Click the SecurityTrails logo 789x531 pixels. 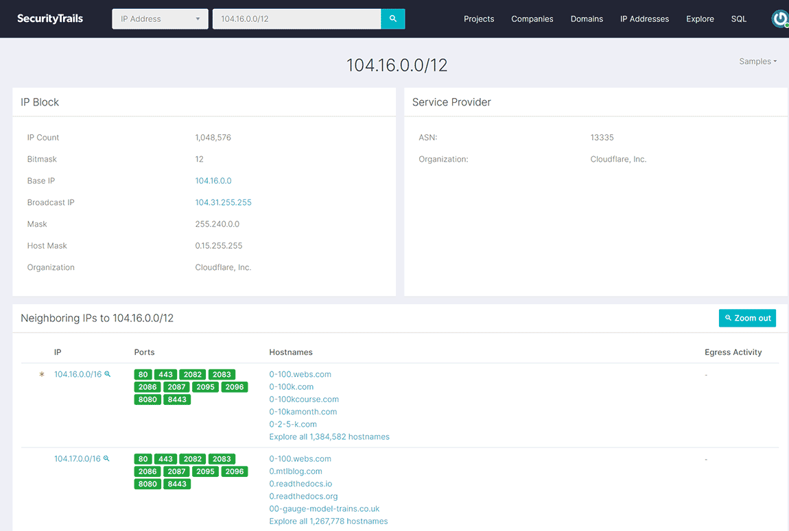(x=50, y=19)
